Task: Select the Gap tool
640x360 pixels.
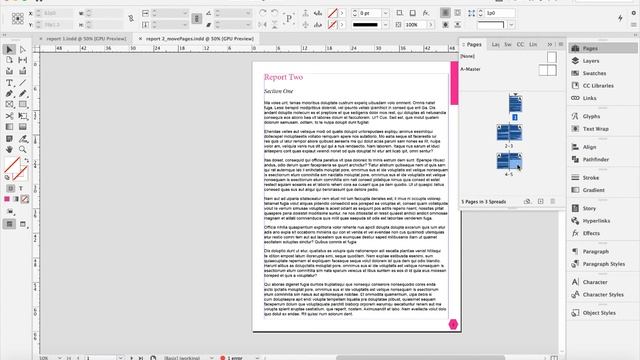Action: click(x=23, y=60)
